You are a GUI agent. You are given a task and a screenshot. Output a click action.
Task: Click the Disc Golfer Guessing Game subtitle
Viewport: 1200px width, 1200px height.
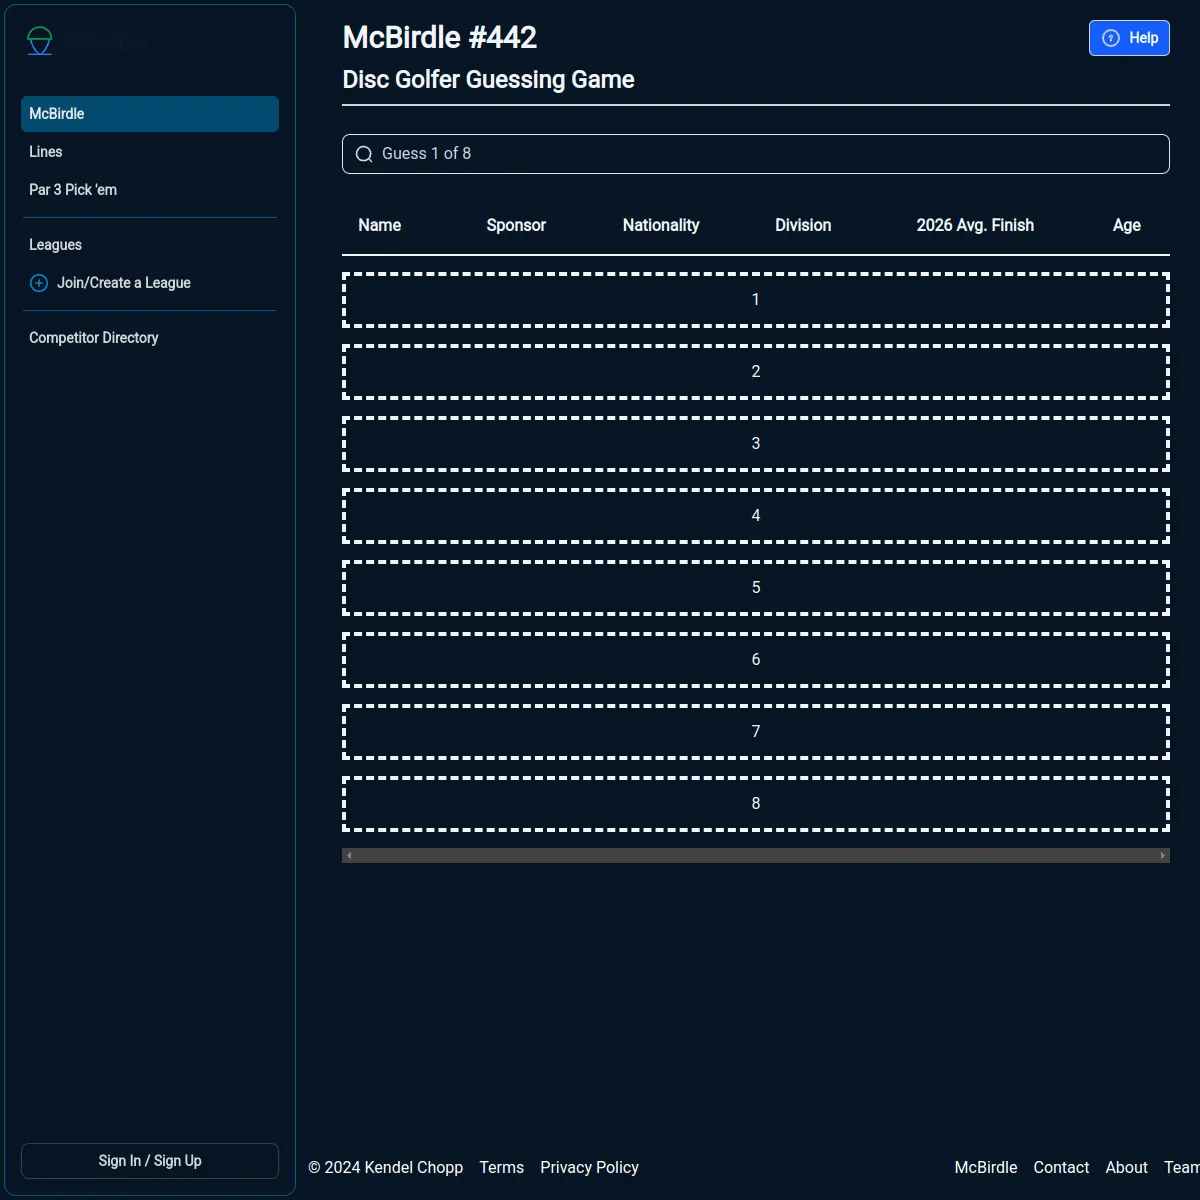489,80
